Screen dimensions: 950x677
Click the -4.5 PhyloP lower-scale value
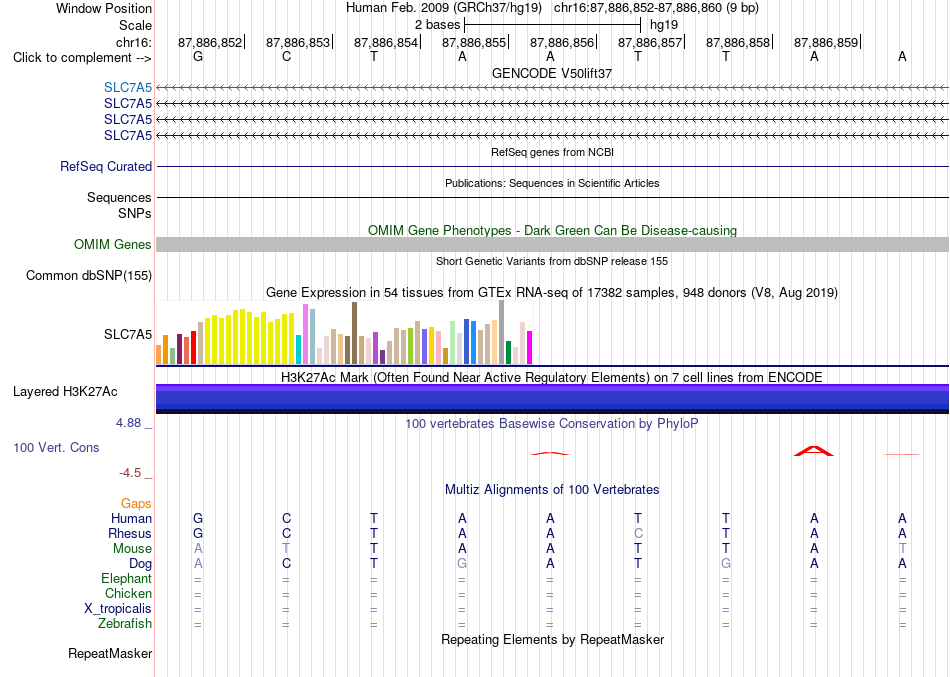click(130, 473)
